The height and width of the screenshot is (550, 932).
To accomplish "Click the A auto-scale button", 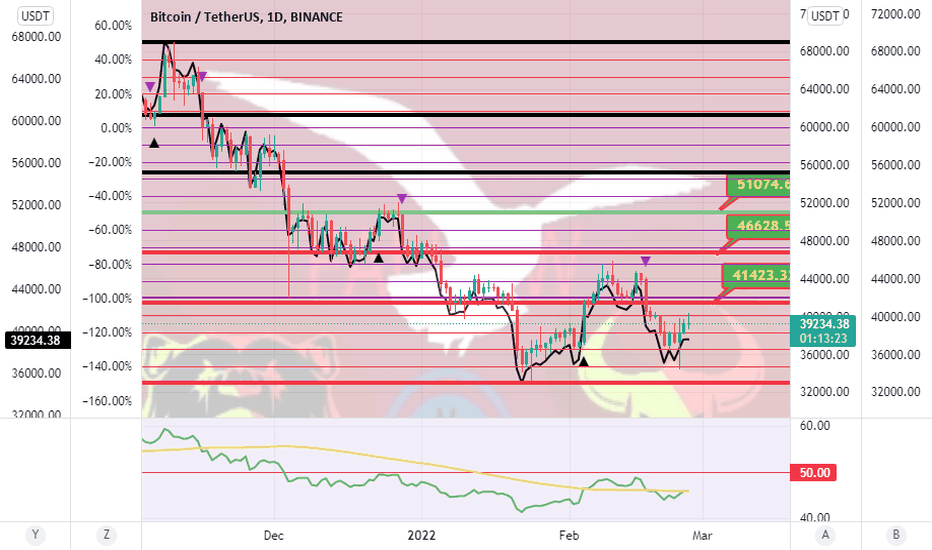I will coord(825,535).
